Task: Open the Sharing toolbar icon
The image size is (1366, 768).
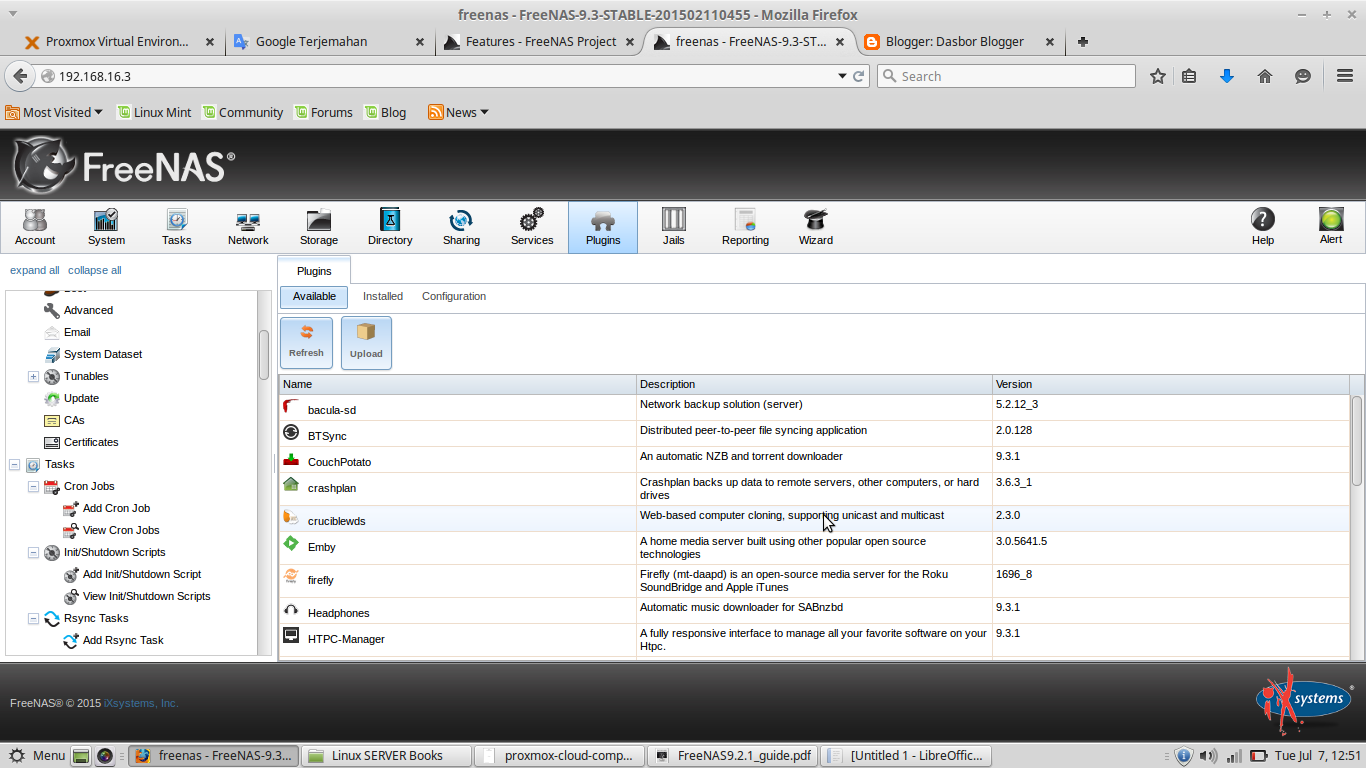Action: [461, 227]
